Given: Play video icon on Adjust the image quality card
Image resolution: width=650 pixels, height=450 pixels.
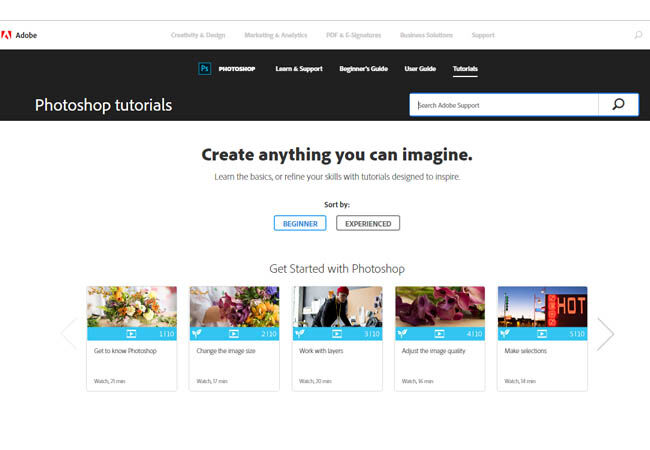Looking at the screenshot, I should click(439, 334).
